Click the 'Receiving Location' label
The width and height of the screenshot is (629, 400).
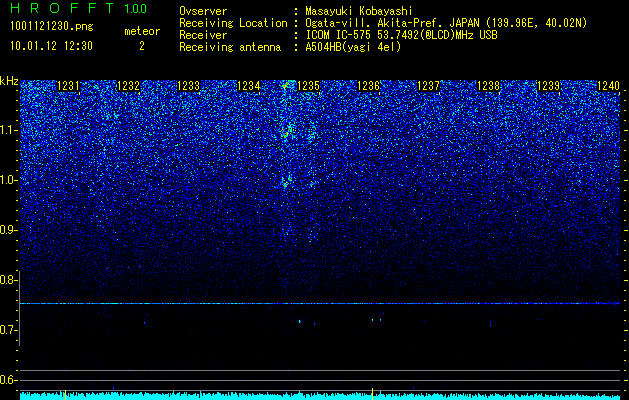click(x=233, y=23)
